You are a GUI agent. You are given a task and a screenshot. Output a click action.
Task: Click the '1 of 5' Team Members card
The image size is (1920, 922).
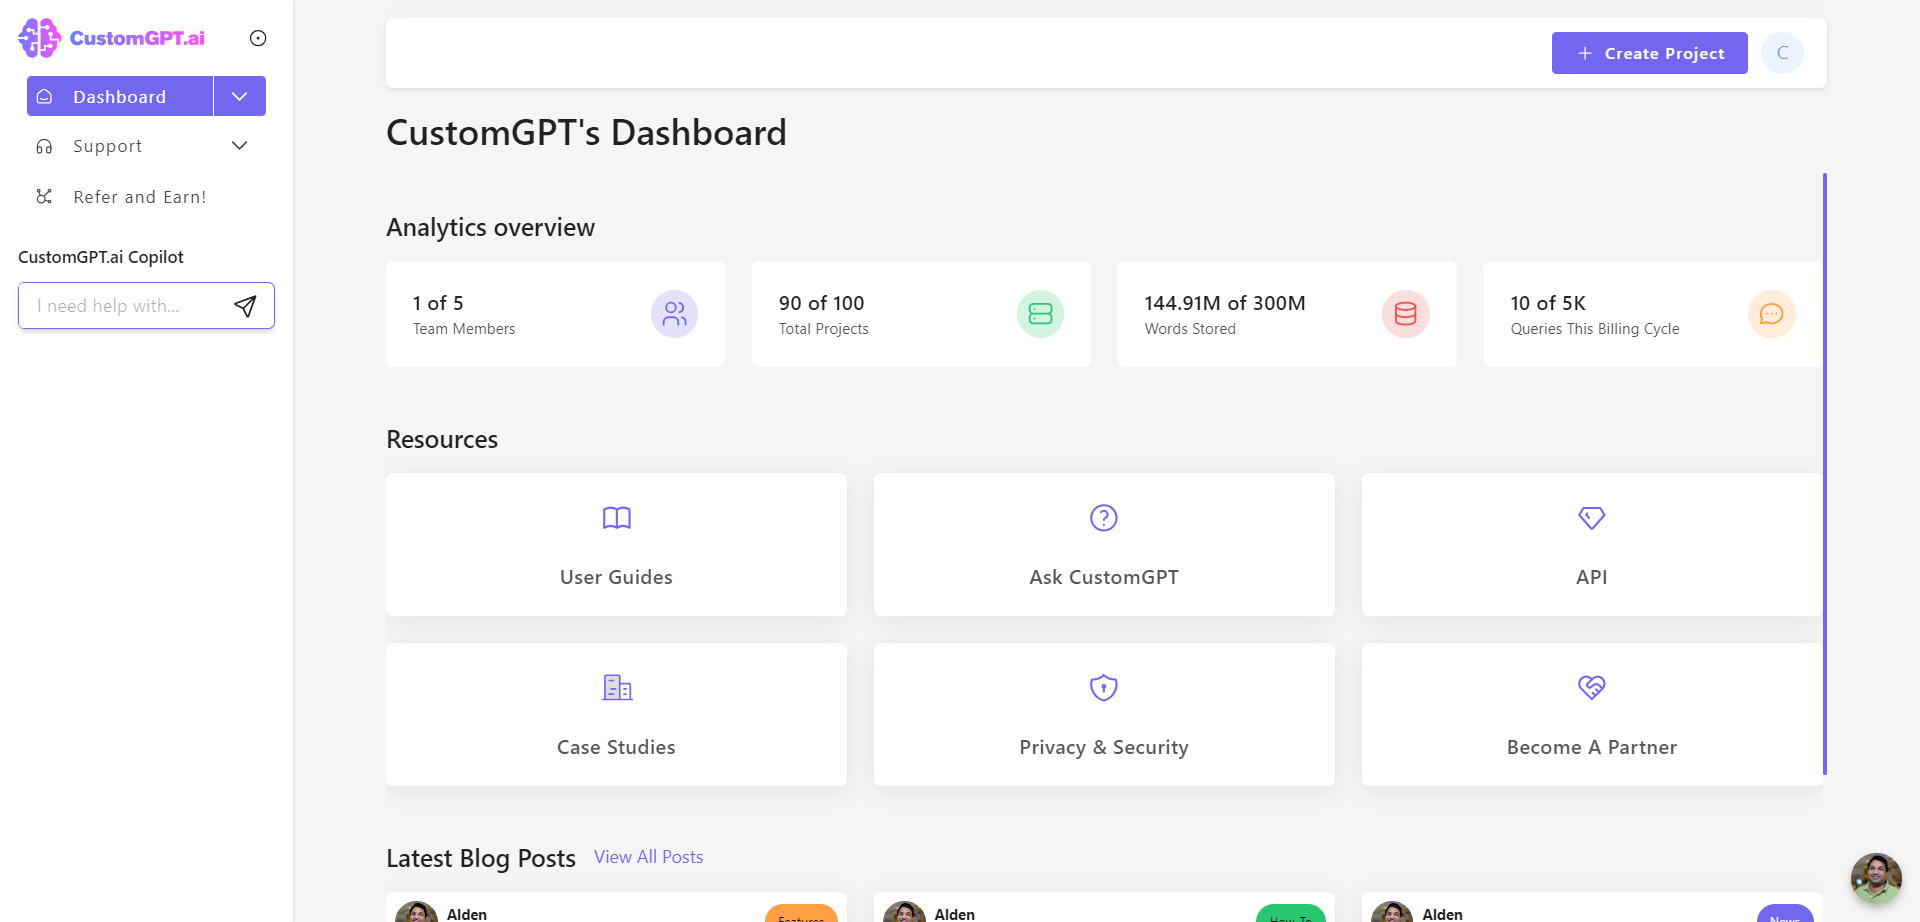555,314
